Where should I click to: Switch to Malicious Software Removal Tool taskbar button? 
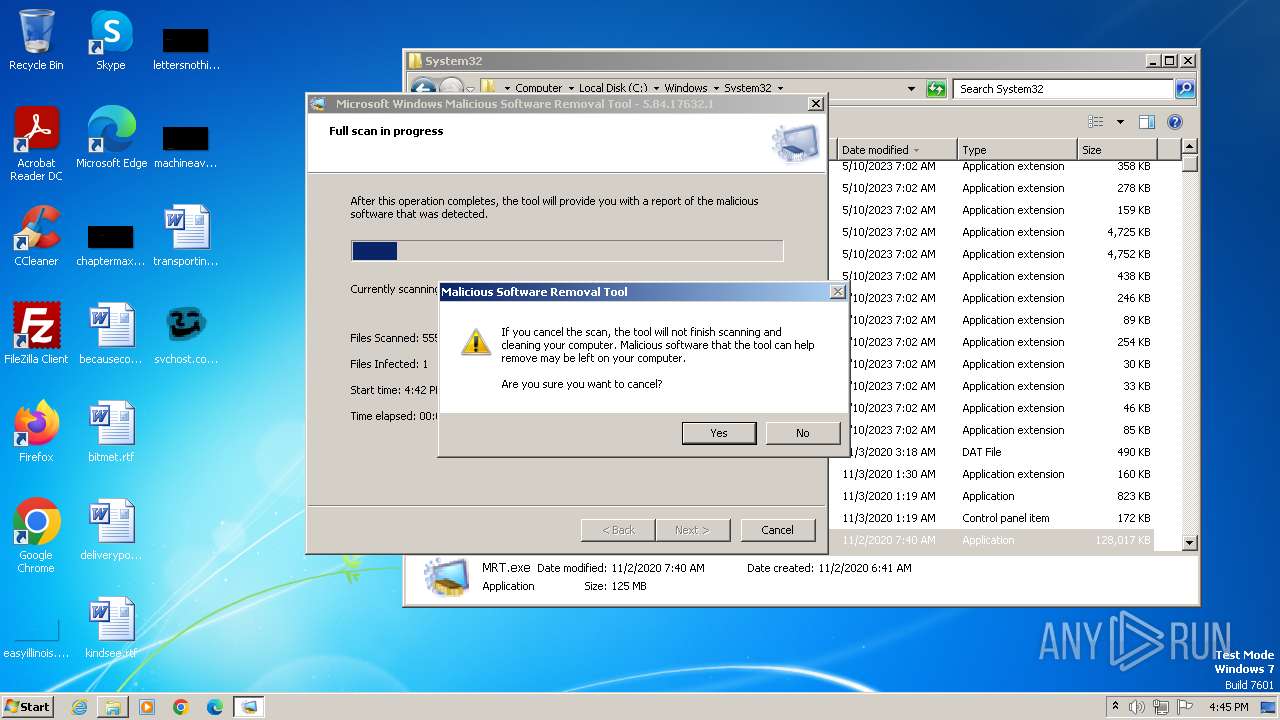click(249, 707)
